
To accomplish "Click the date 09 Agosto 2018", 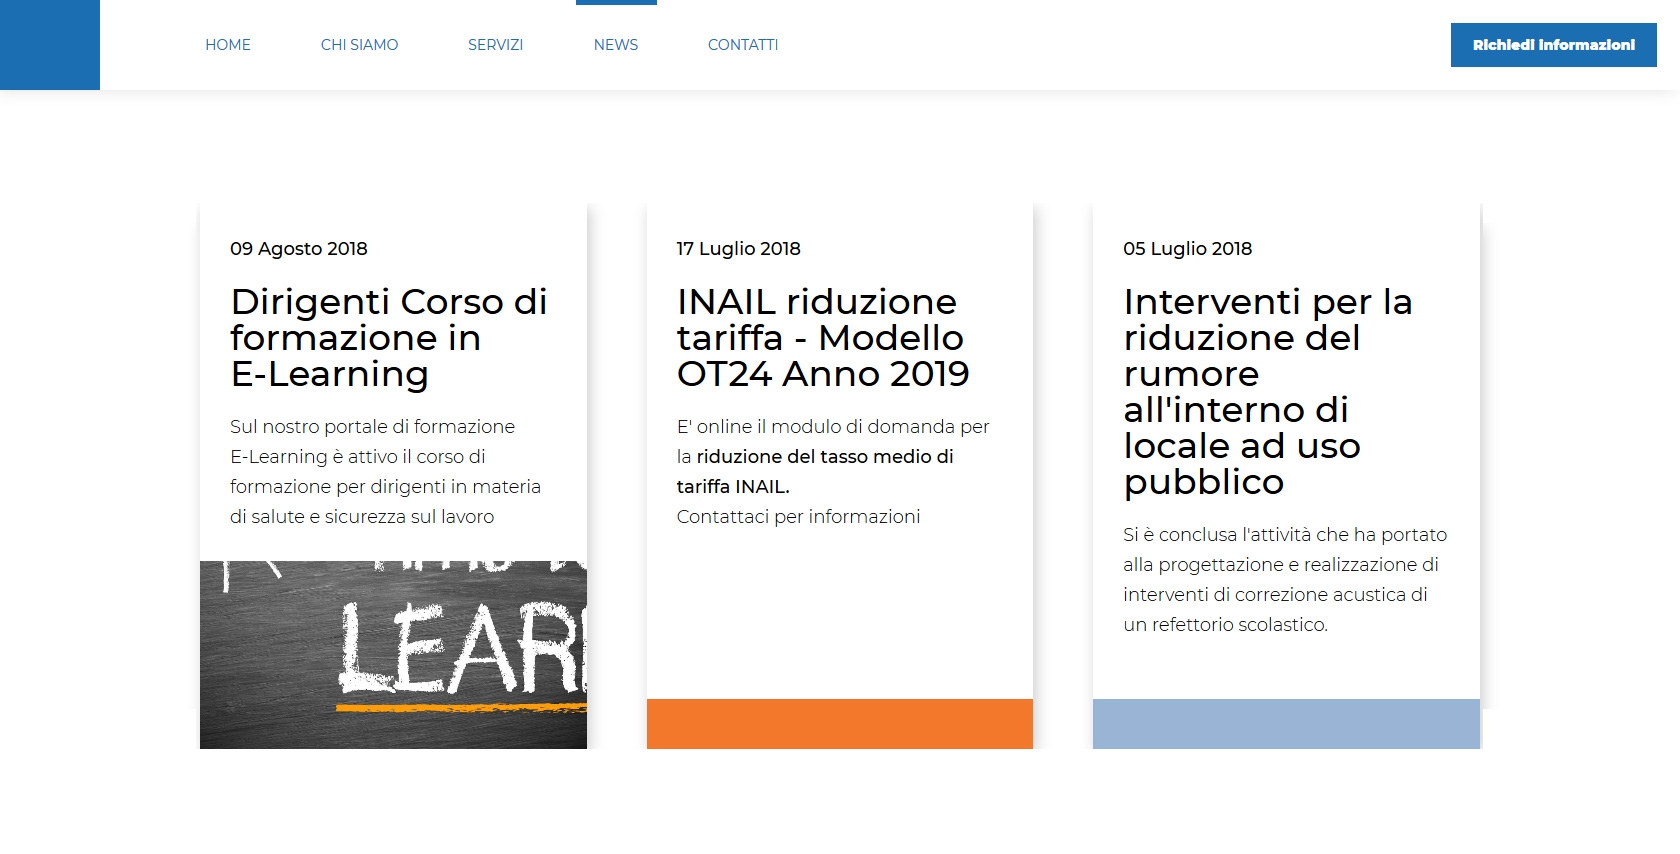I will coord(299,249).
